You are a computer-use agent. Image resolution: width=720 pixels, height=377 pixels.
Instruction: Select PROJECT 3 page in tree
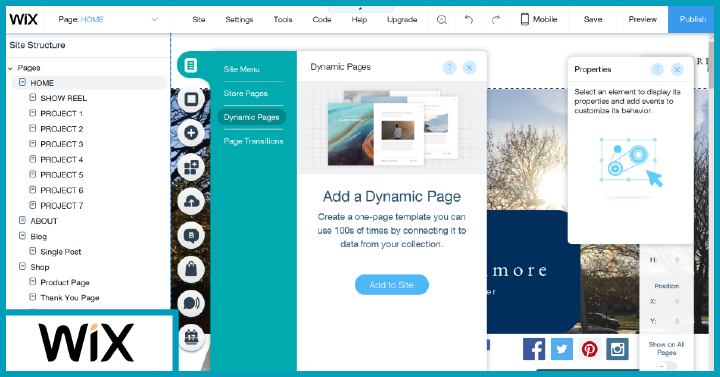(62, 144)
